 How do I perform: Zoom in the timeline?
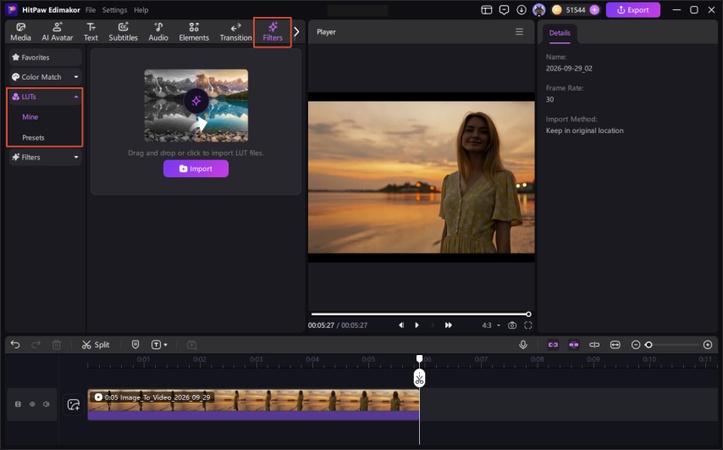pos(708,344)
